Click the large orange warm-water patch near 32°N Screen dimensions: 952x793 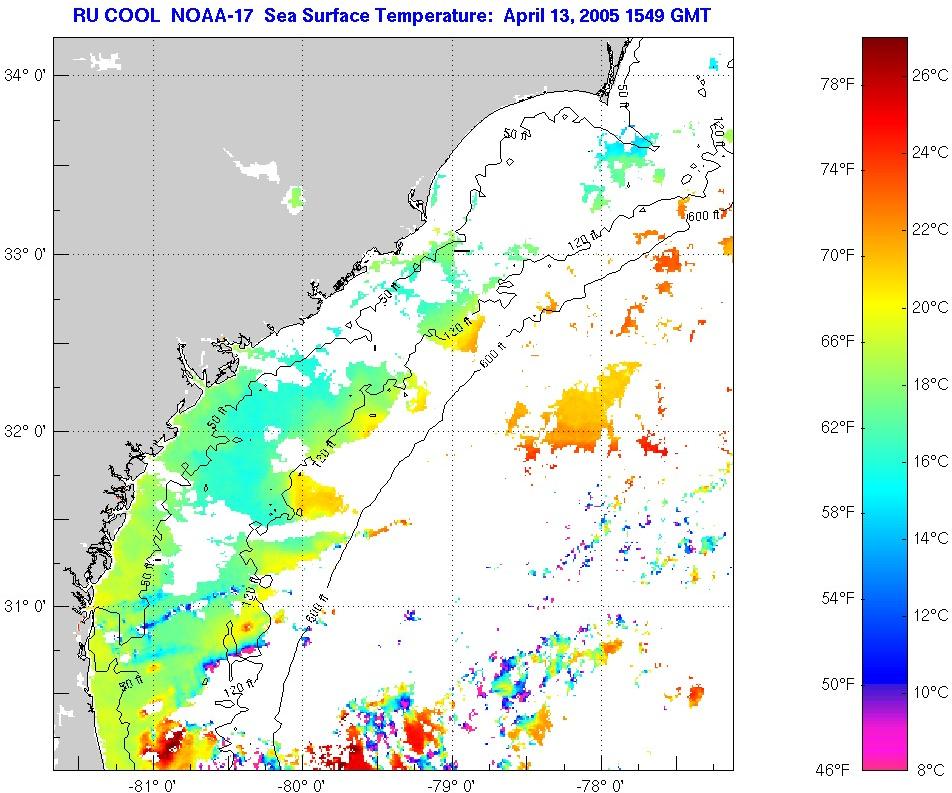(x=585, y=410)
